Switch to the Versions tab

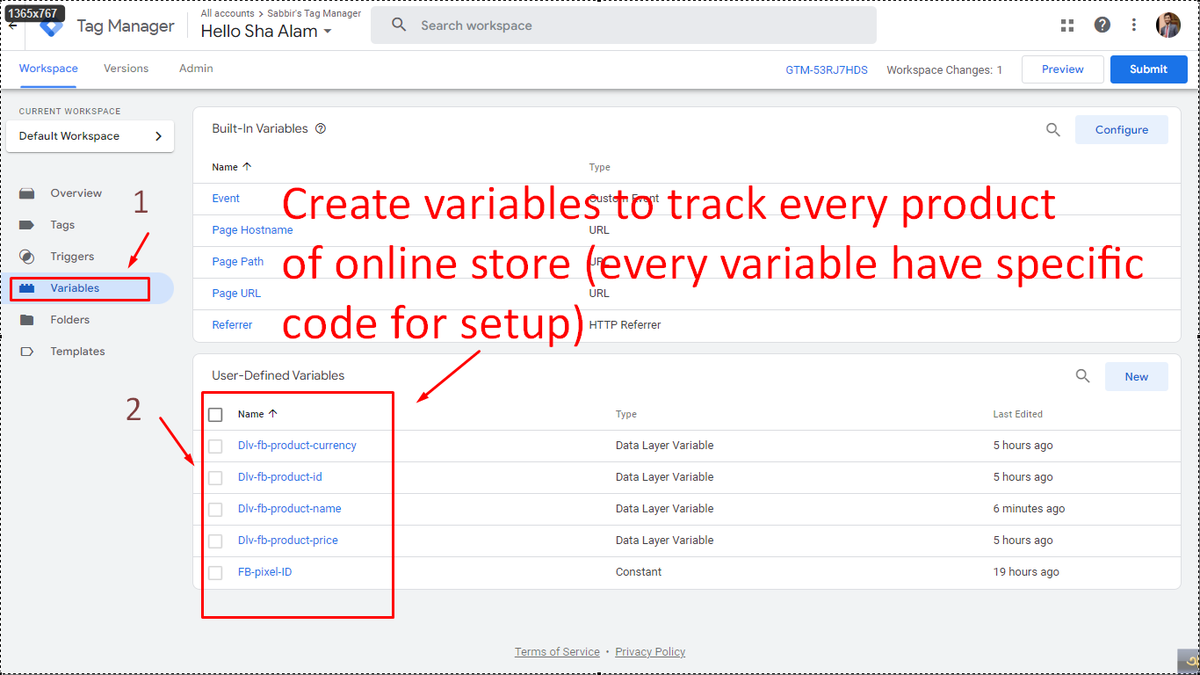tap(126, 69)
